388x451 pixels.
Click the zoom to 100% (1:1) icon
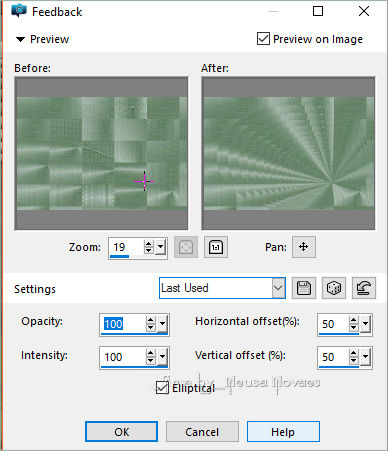[216, 247]
